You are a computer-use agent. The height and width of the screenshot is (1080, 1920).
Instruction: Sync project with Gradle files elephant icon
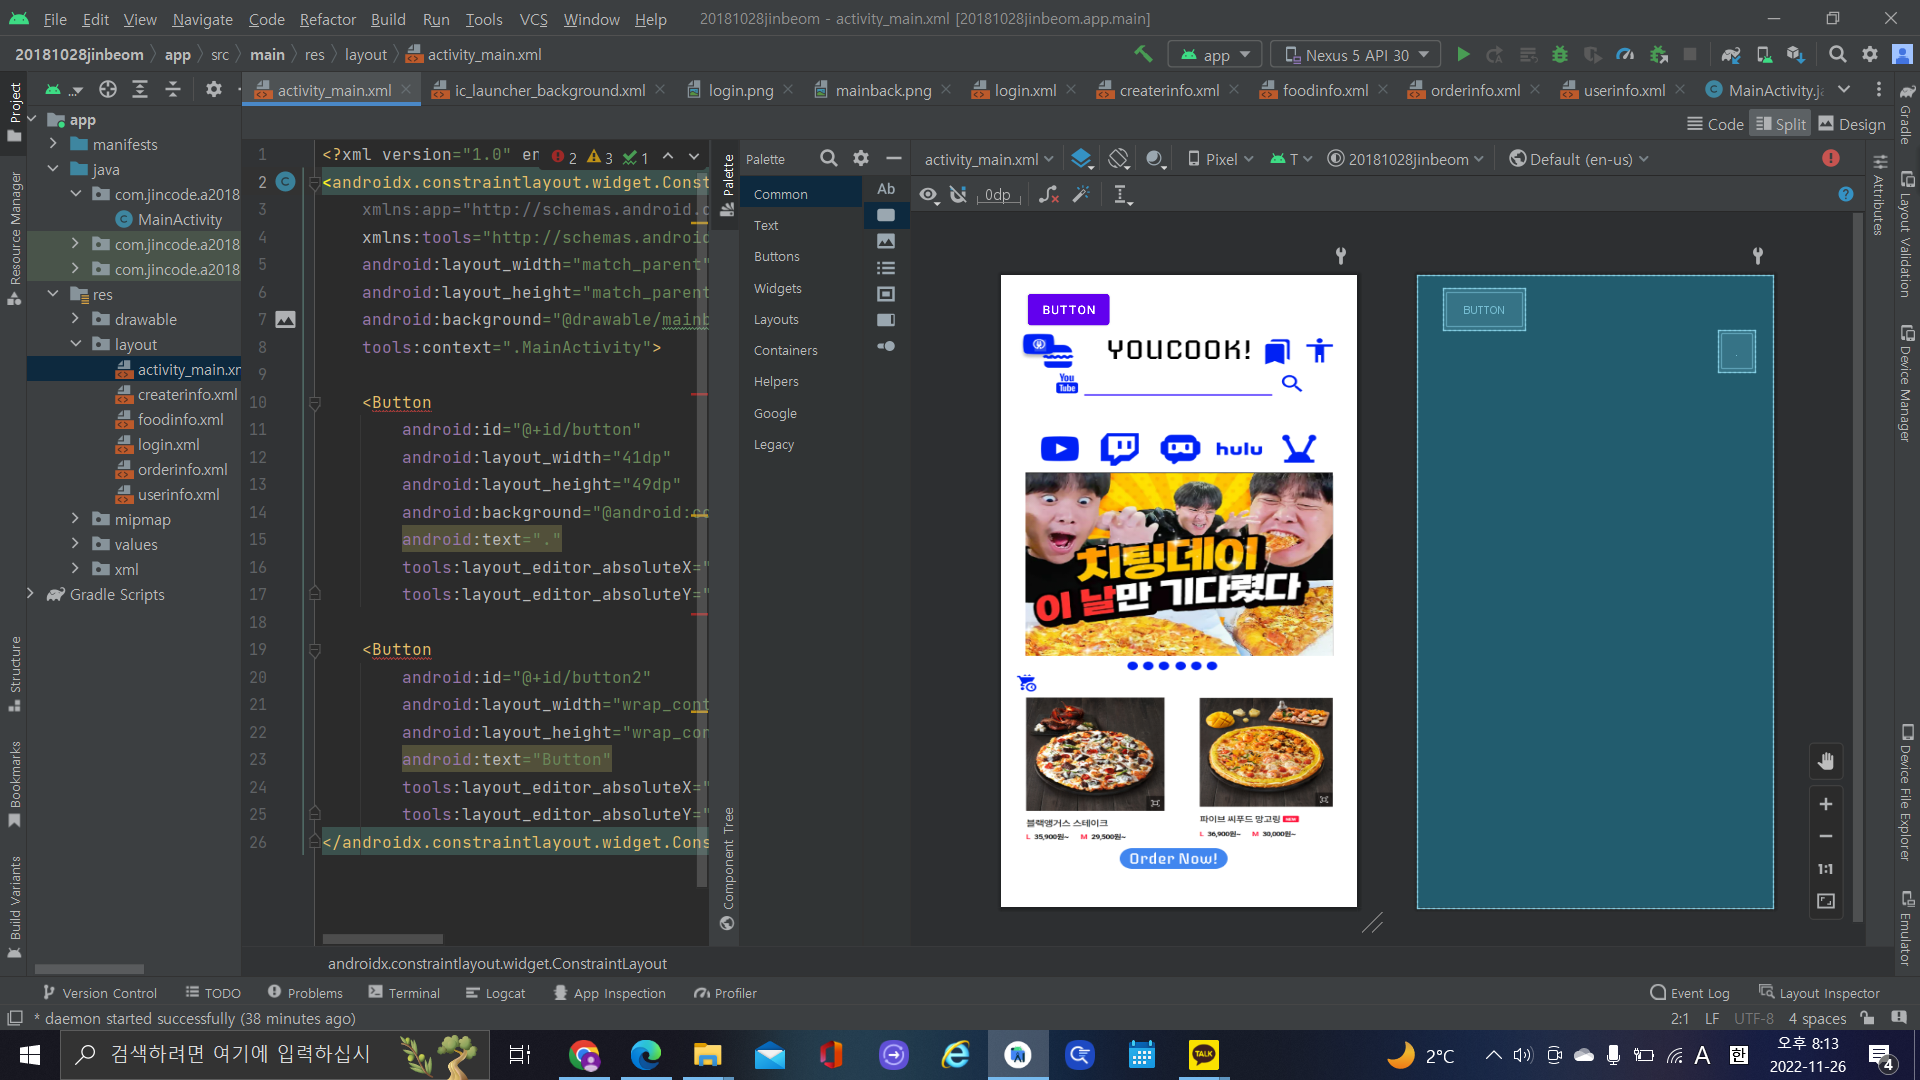(x=1731, y=55)
